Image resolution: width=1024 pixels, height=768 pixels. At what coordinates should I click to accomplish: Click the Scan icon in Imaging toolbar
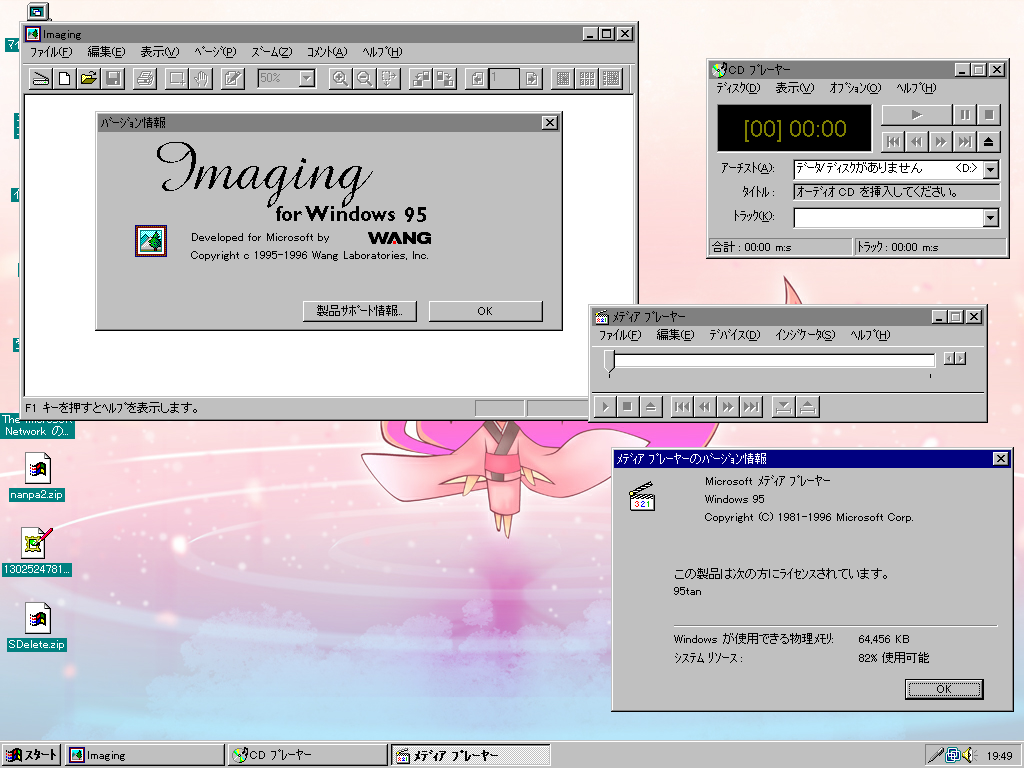point(41,79)
